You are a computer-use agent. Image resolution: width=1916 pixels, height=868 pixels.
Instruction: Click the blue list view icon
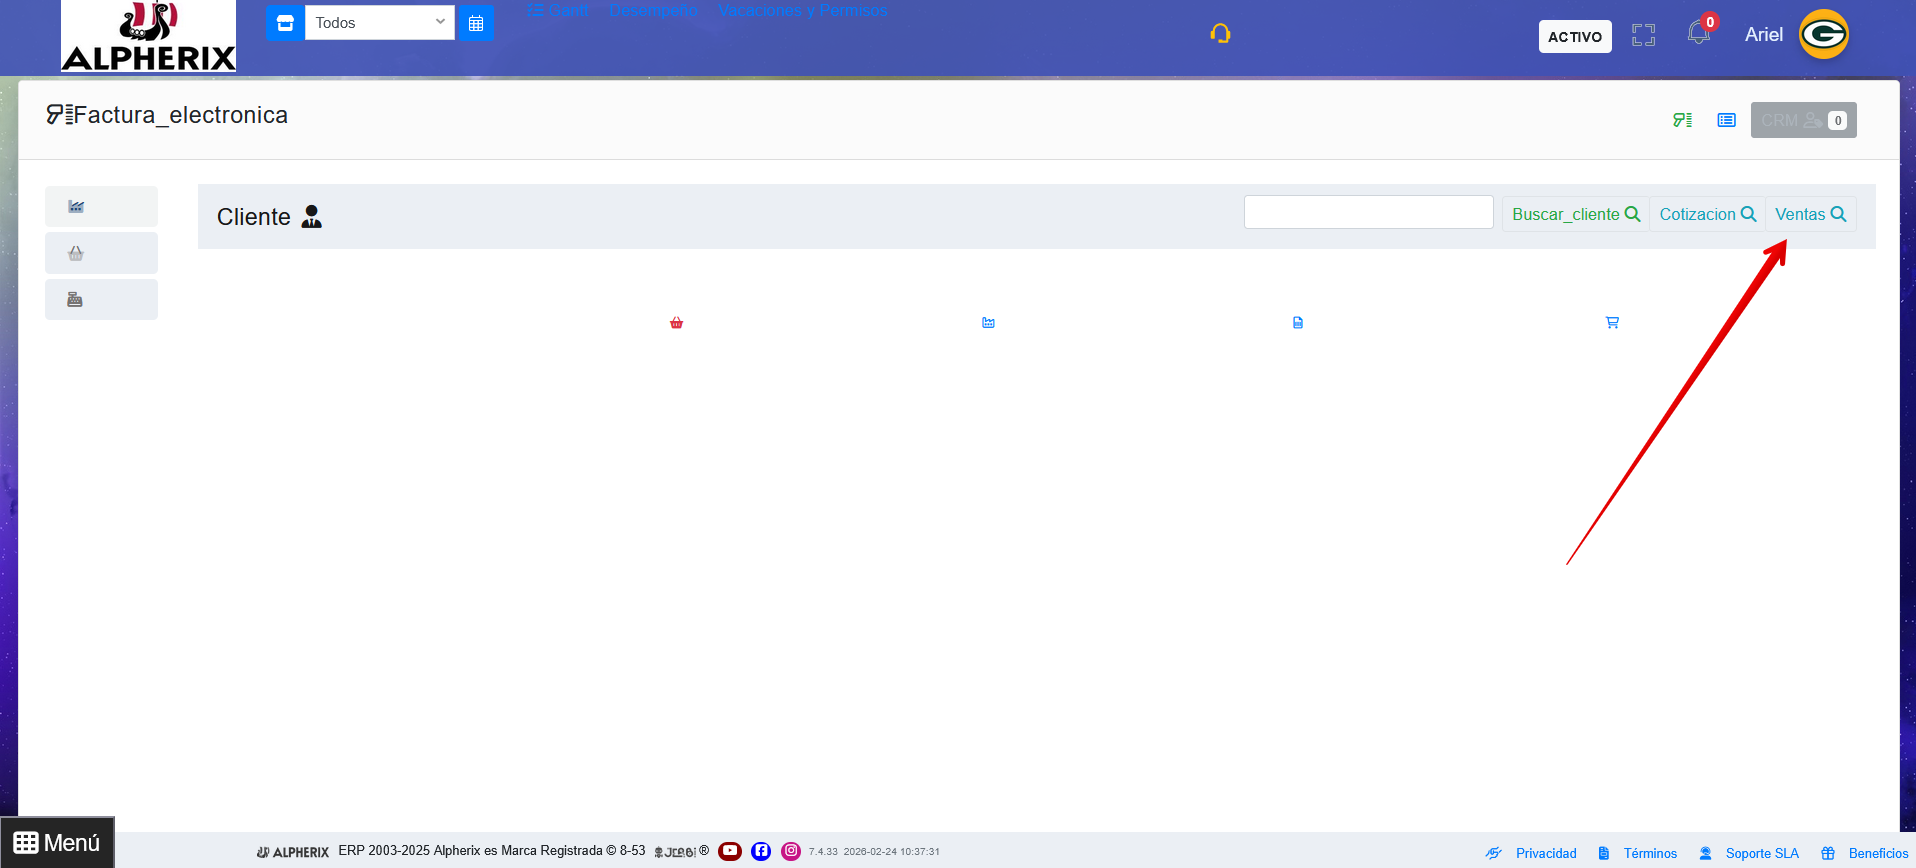1726,120
